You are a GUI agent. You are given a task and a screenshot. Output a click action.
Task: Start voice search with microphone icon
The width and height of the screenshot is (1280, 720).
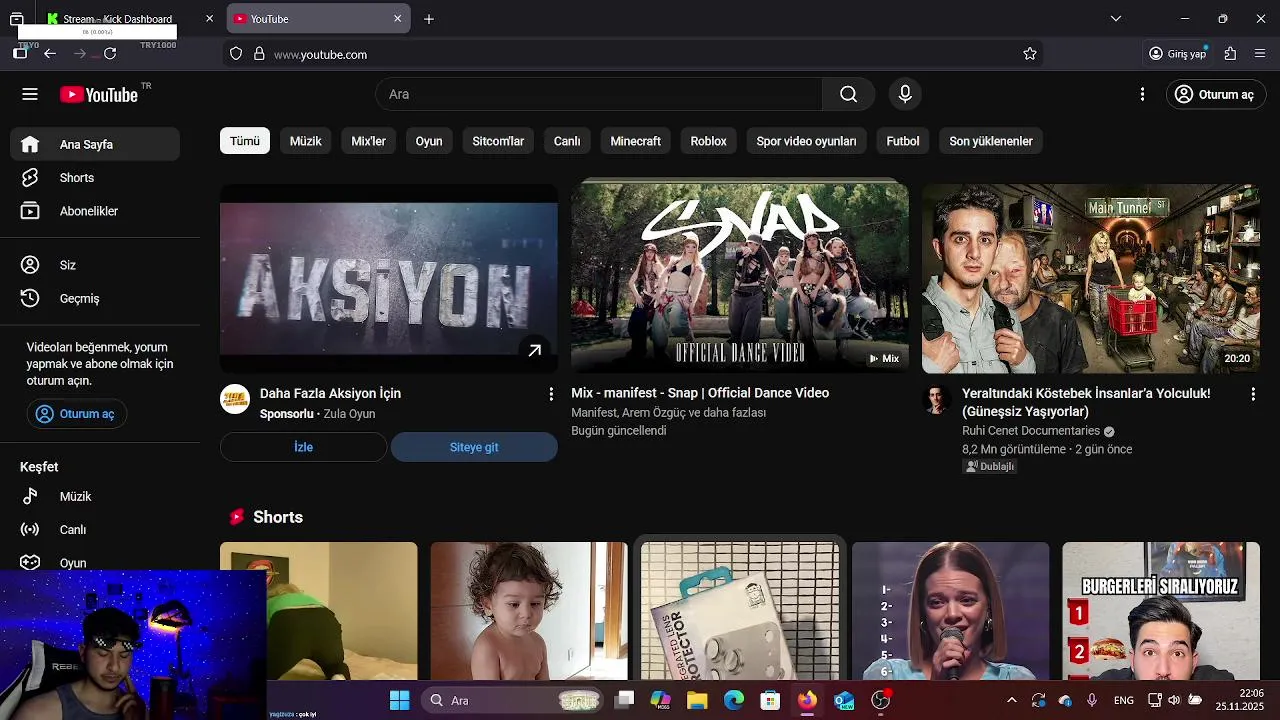[x=905, y=94]
